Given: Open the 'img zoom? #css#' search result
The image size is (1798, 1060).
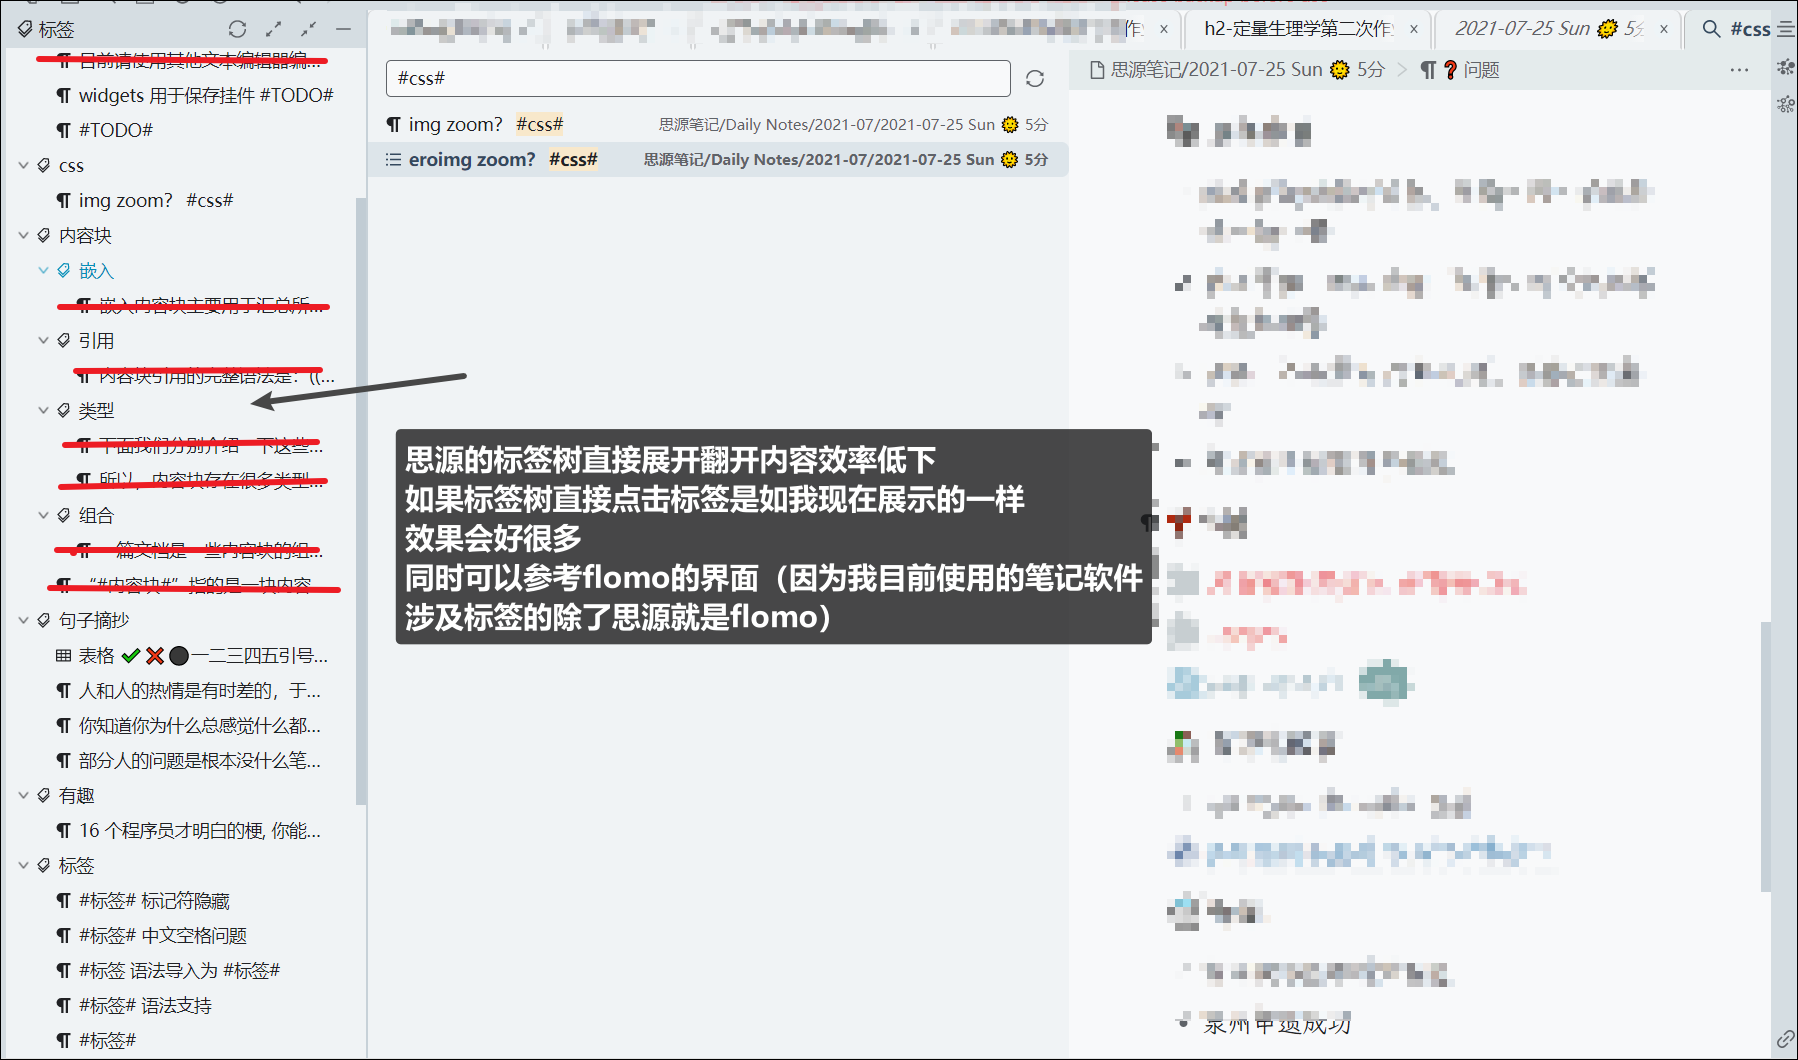Looking at the screenshot, I should click(718, 124).
